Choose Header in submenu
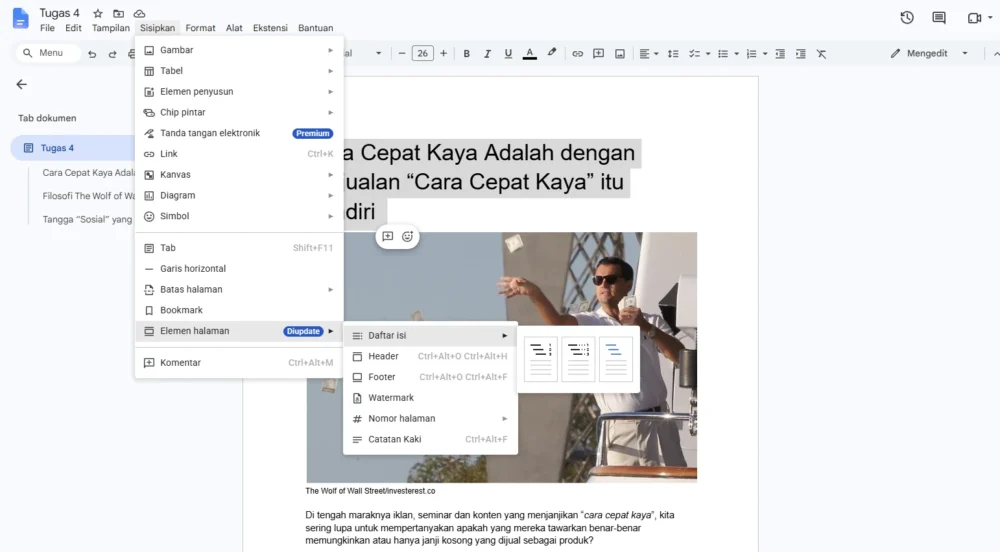The width and height of the screenshot is (1000, 552). click(x=430, y=356)
